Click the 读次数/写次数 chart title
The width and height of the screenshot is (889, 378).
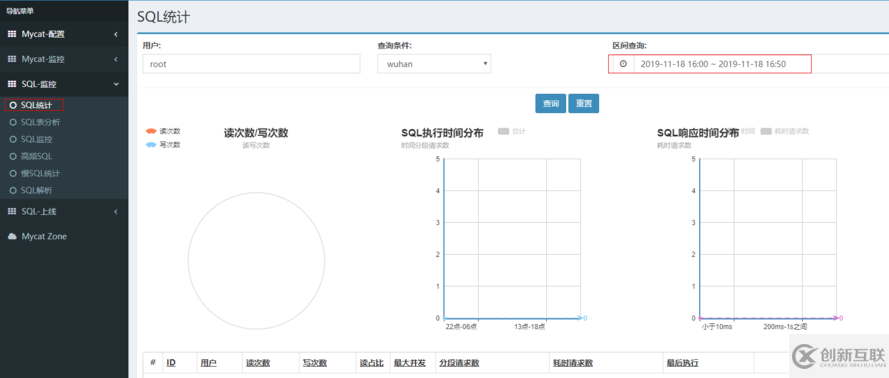pyautogui.click(x=256, y=133)
